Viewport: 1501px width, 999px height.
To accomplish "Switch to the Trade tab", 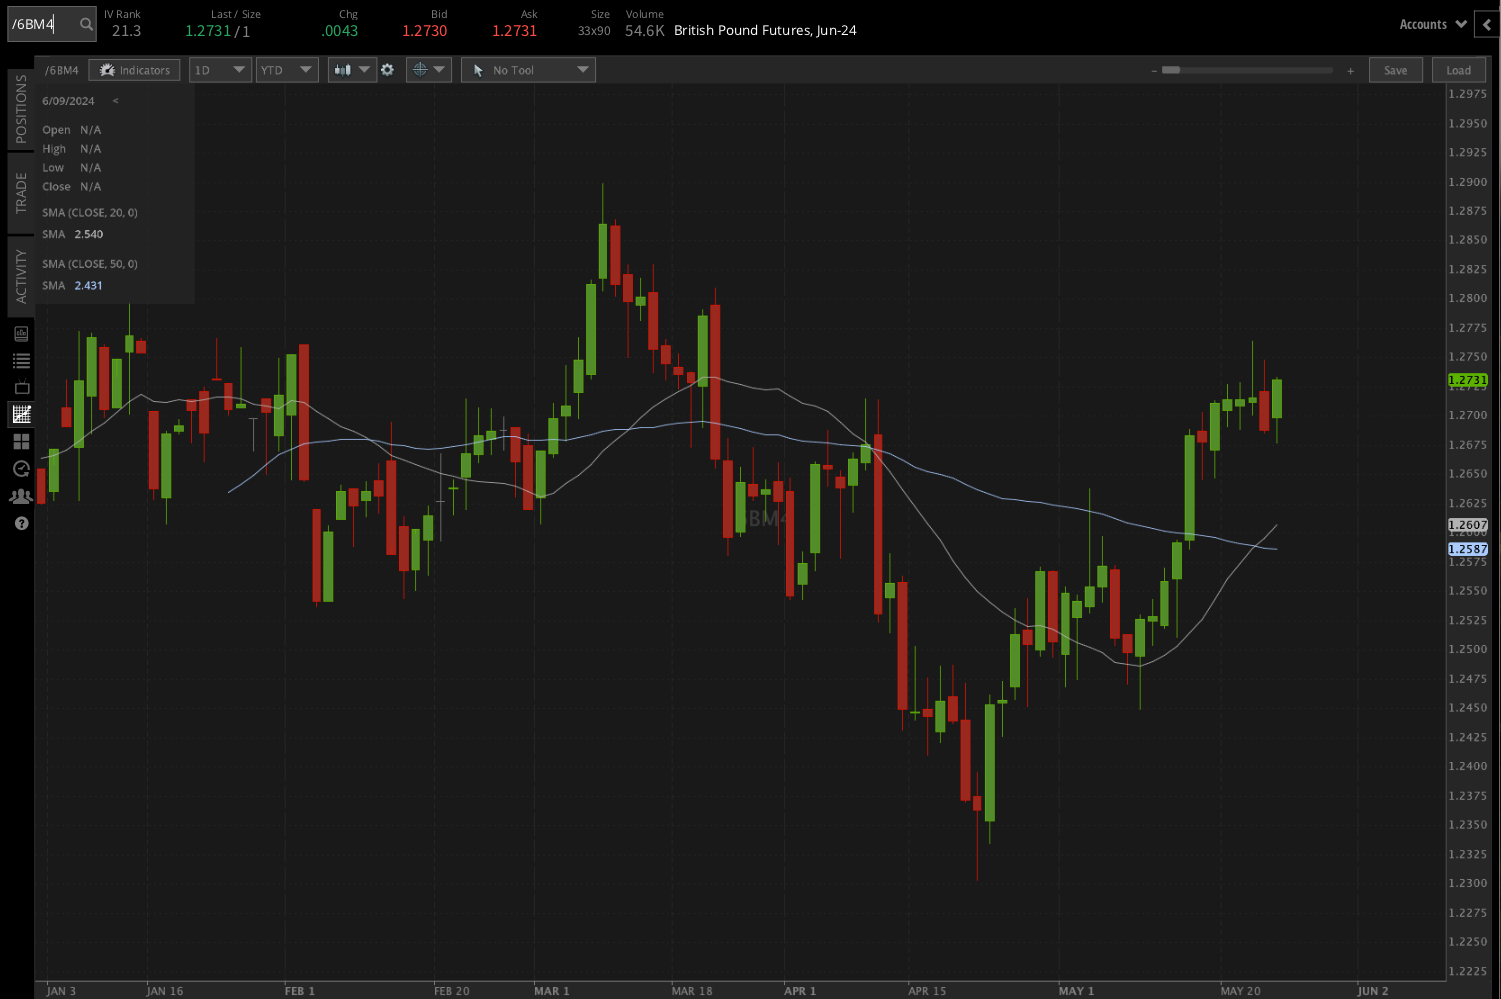I will coord(21,193).
